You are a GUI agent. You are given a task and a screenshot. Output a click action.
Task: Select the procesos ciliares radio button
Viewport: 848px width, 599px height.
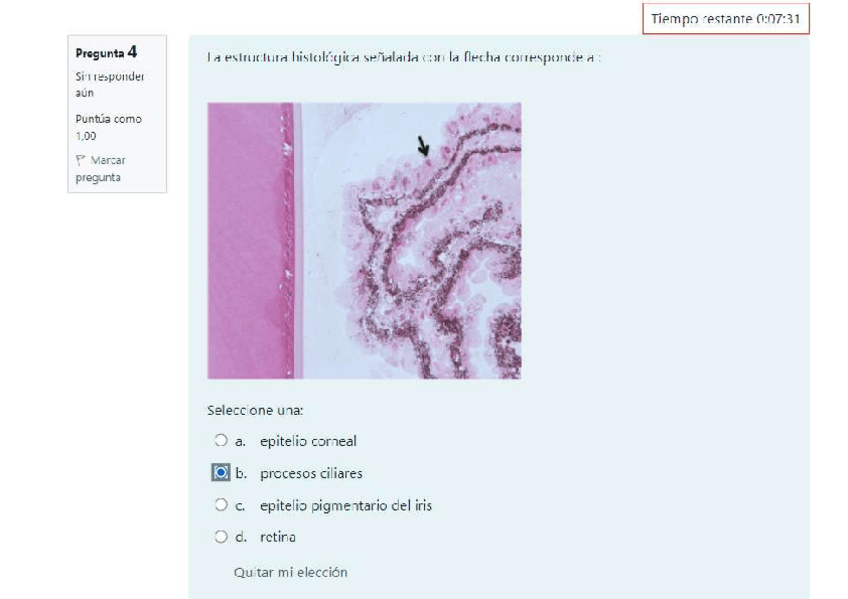(x=221, y=472)
